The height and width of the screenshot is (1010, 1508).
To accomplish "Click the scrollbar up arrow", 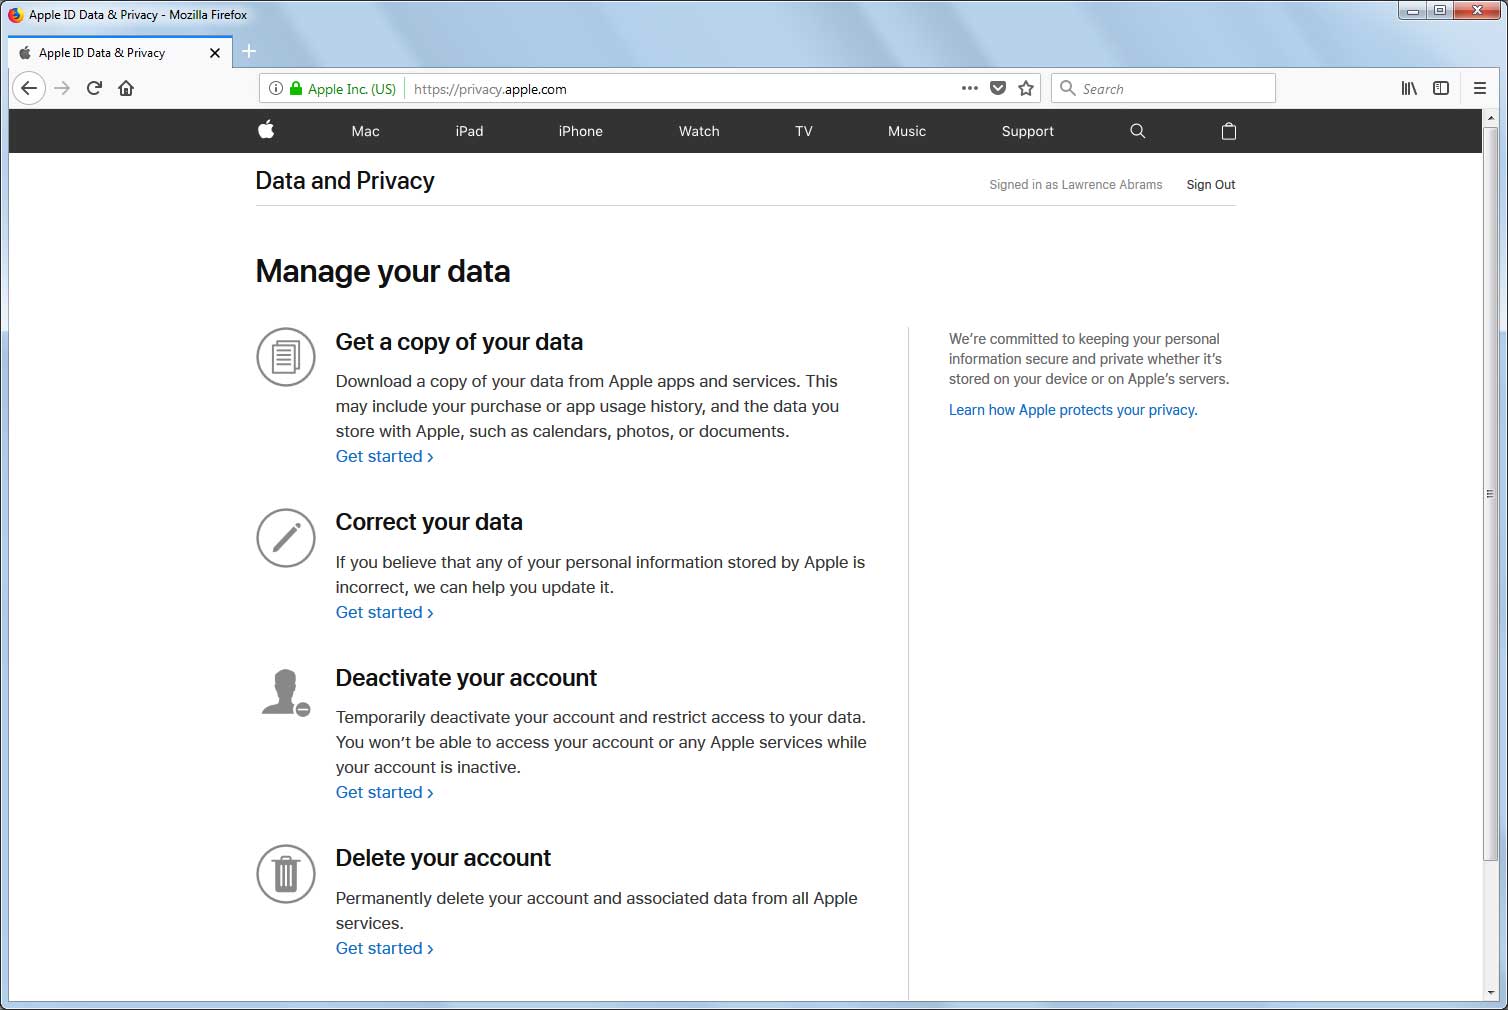I will [1490, 117].
